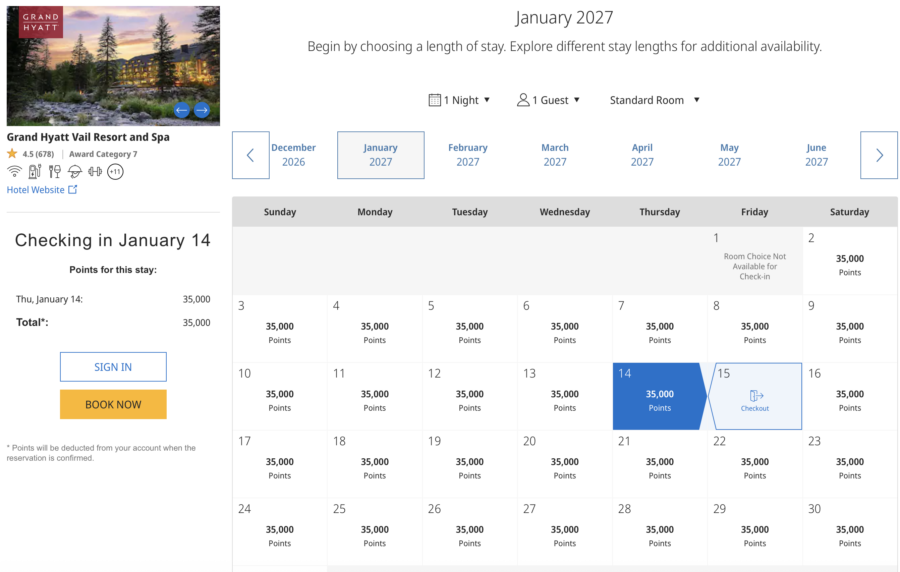Click the EV charging station amenity icon
This screenshot has width=900, height=572.
coord(35,171)
